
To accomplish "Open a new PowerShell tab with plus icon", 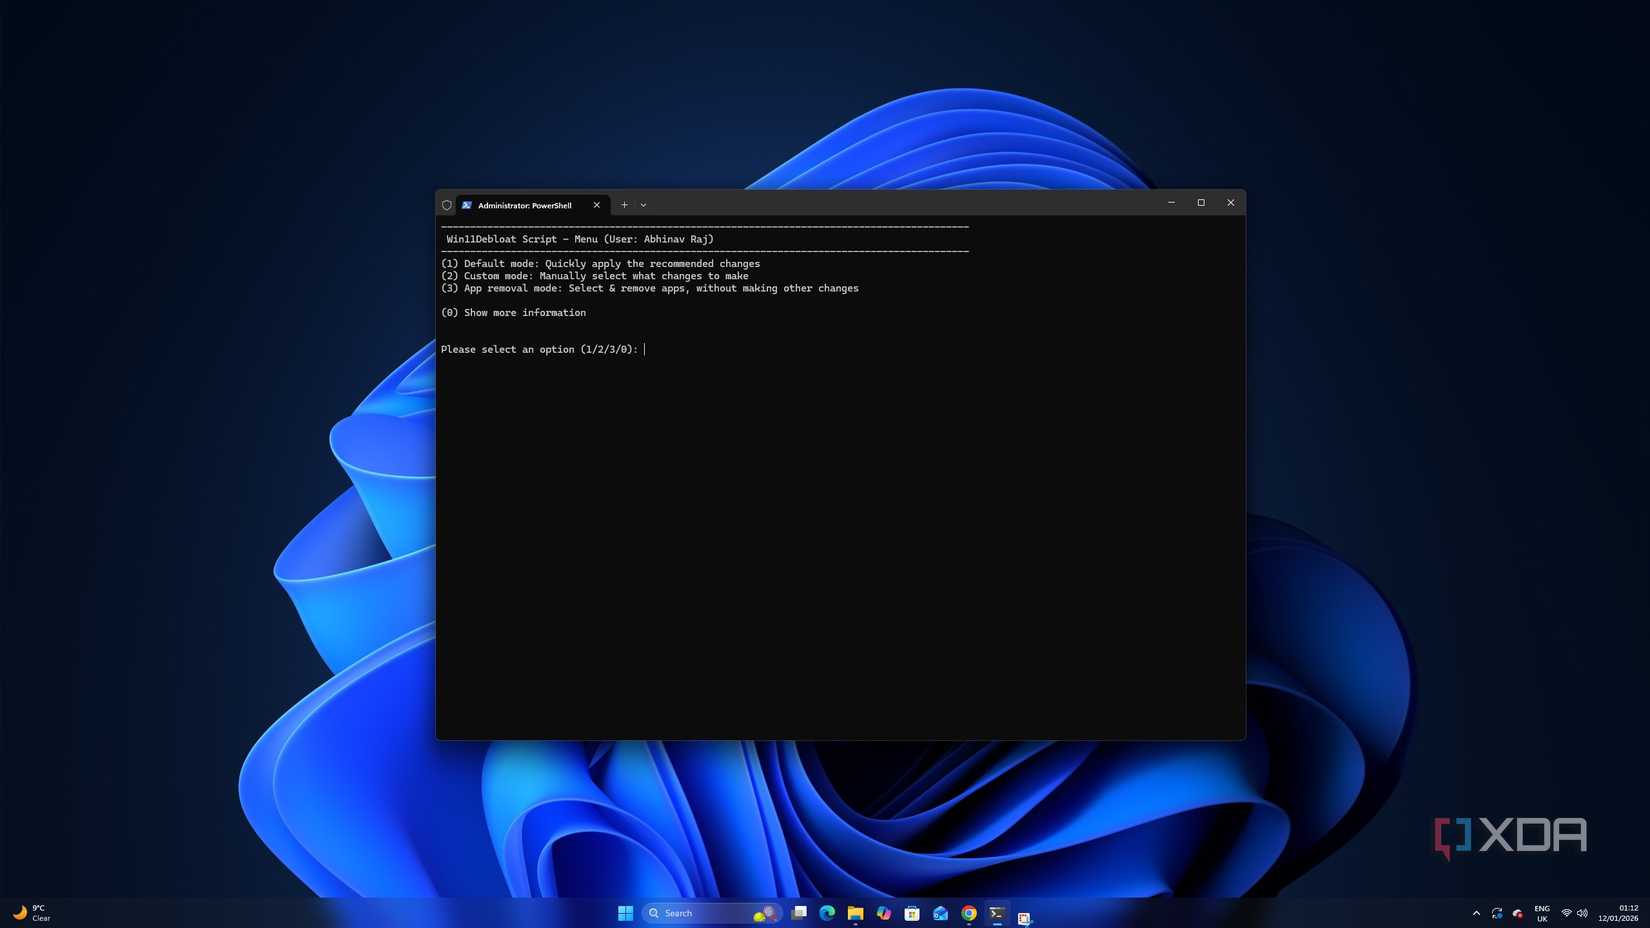I will [x=624, y=205].
